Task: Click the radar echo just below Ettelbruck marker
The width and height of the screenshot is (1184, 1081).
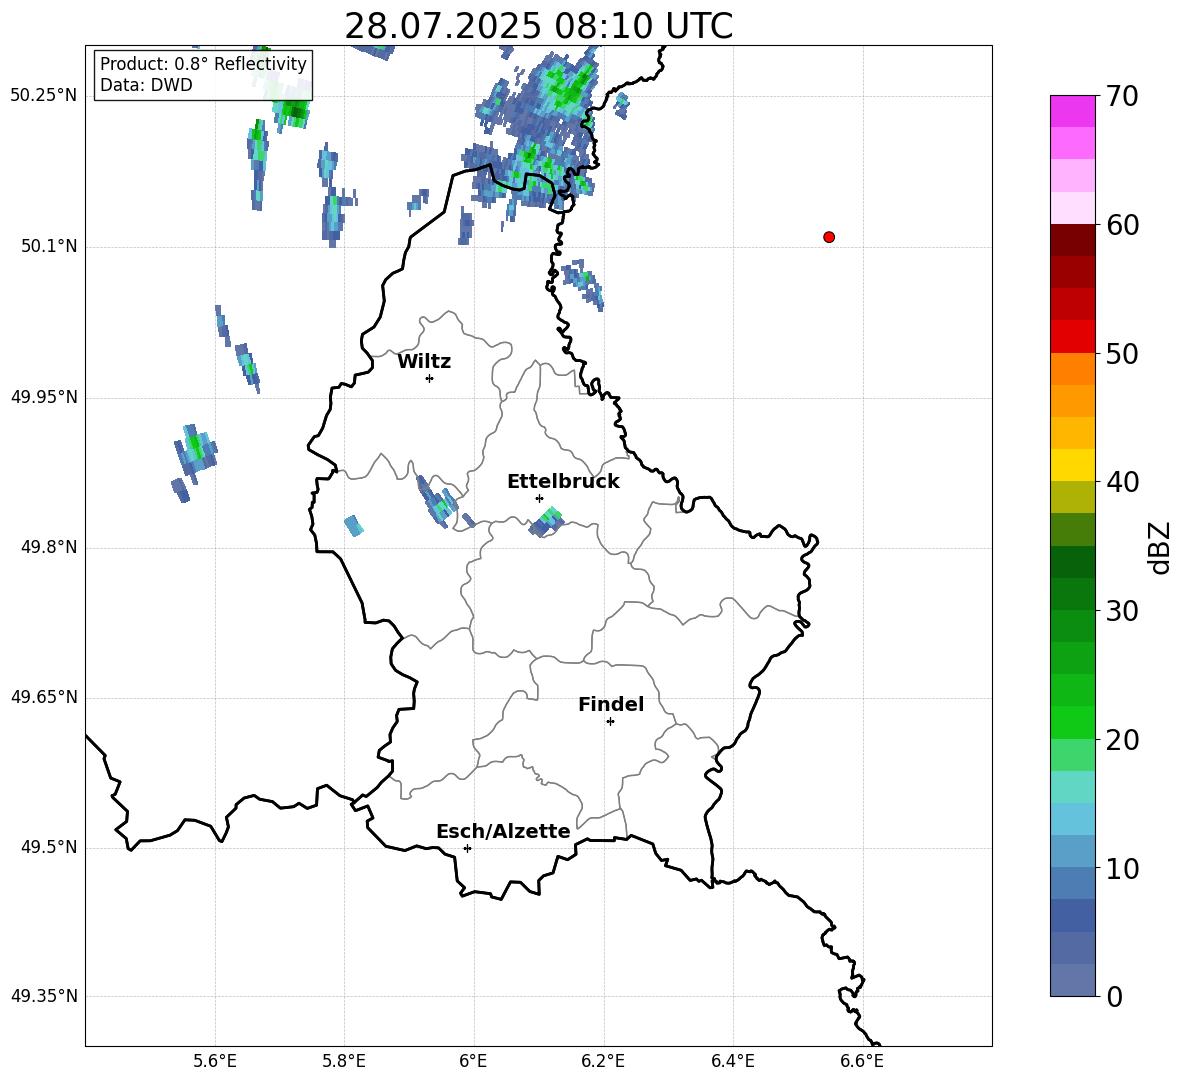Action: [x=547, y=522]
